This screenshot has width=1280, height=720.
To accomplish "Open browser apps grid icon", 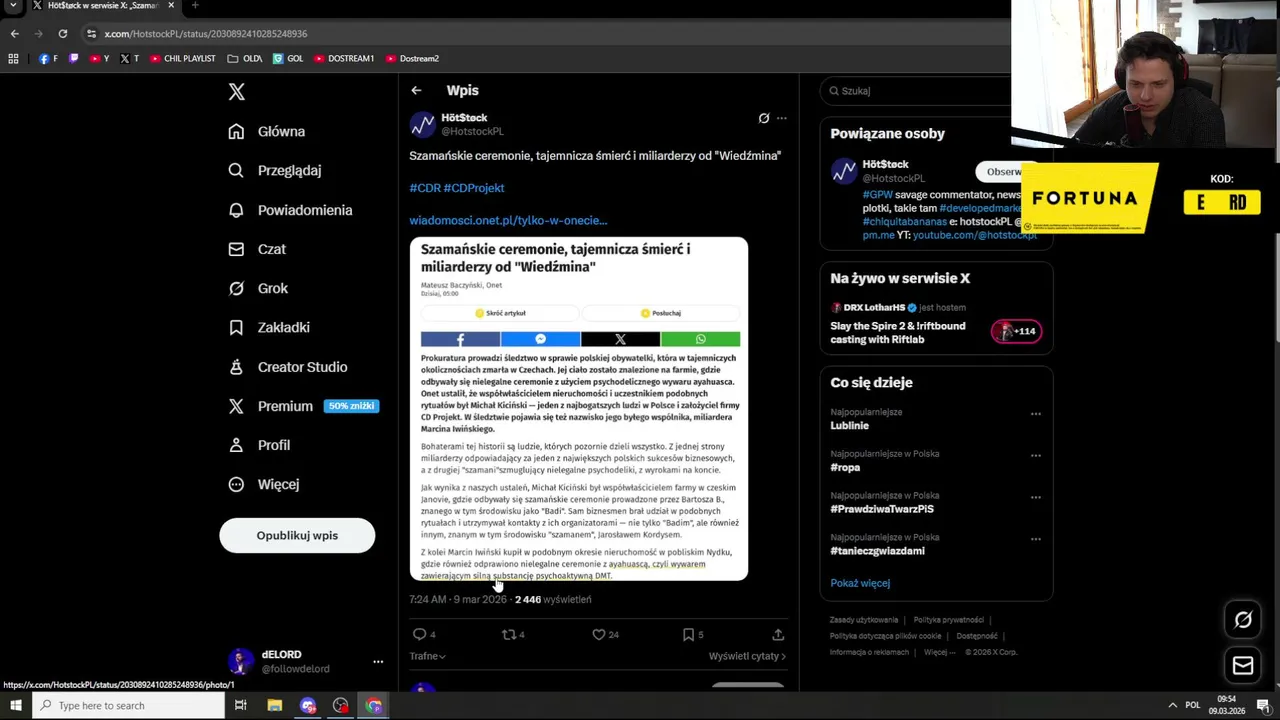I will coord(13,58).
